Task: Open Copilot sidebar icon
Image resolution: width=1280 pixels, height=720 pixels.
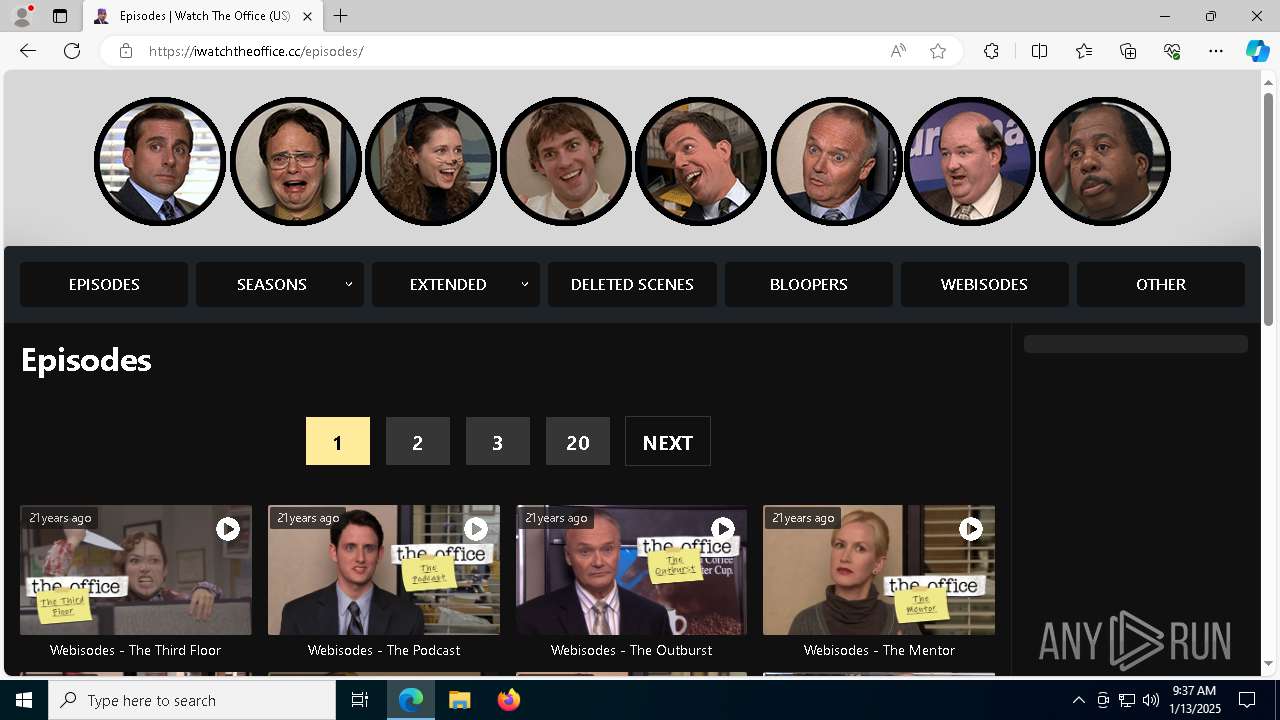Action: [x=1257, y=51]
